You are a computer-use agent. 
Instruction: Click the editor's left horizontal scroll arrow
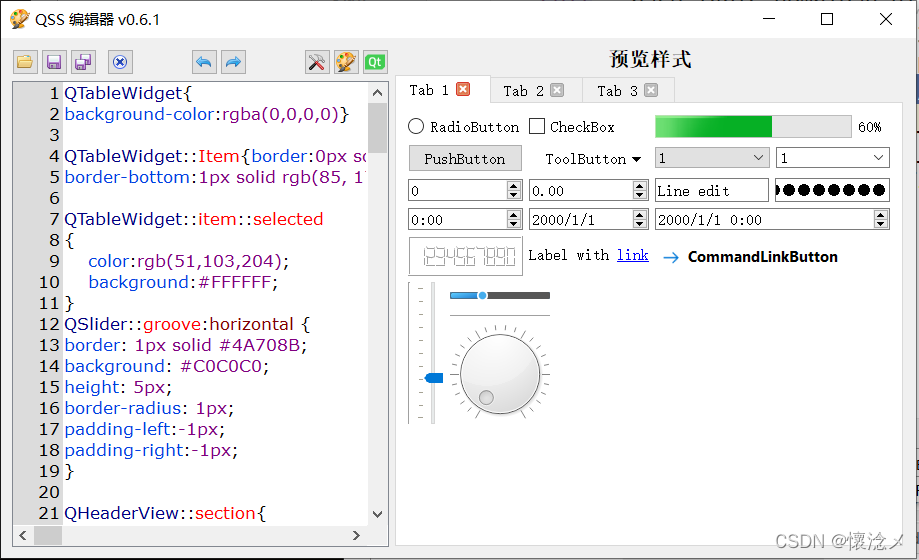coord(23,535)
